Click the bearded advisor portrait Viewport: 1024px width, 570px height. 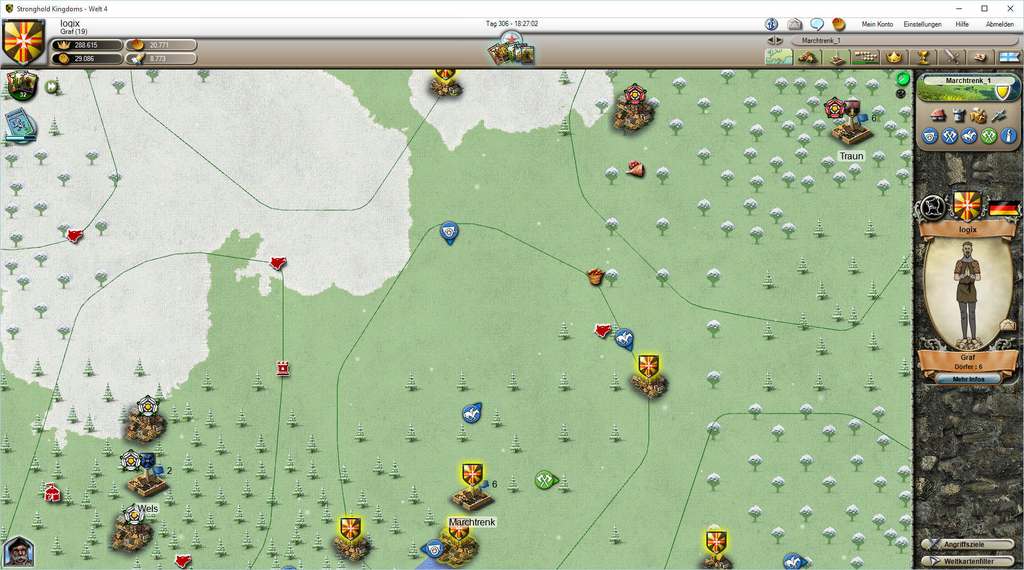(18, 552)
